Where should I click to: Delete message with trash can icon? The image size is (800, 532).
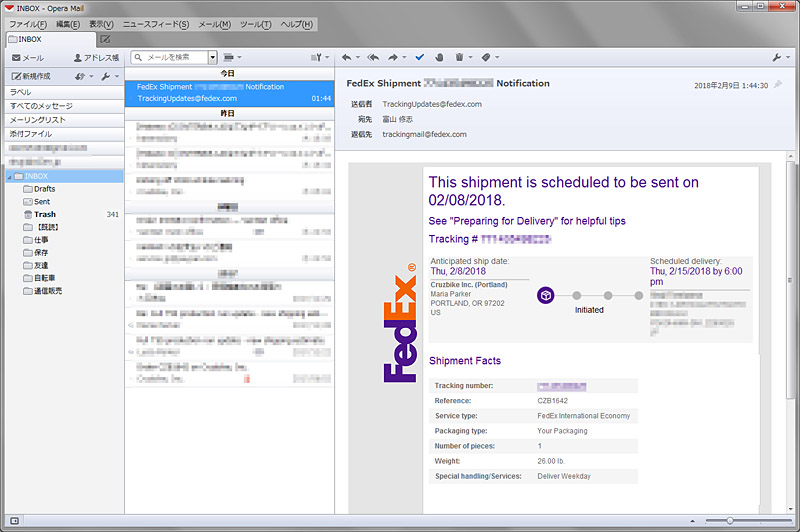[459, 57]
